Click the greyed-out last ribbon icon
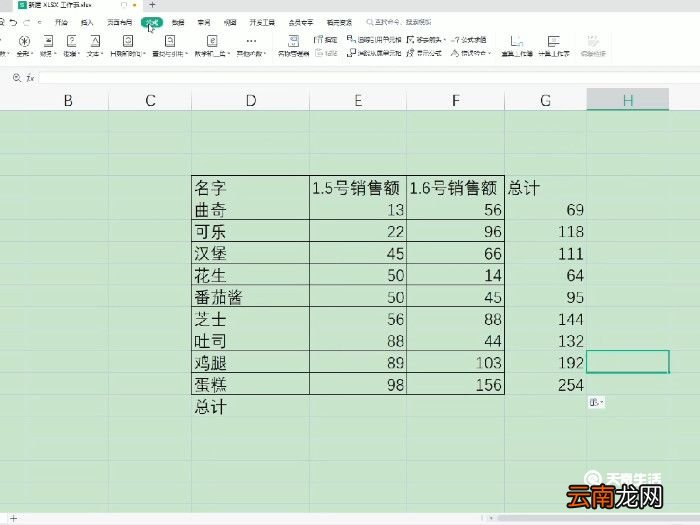This screenshot has height=525, width=700. pyautogui.click(x=593, y=42)
